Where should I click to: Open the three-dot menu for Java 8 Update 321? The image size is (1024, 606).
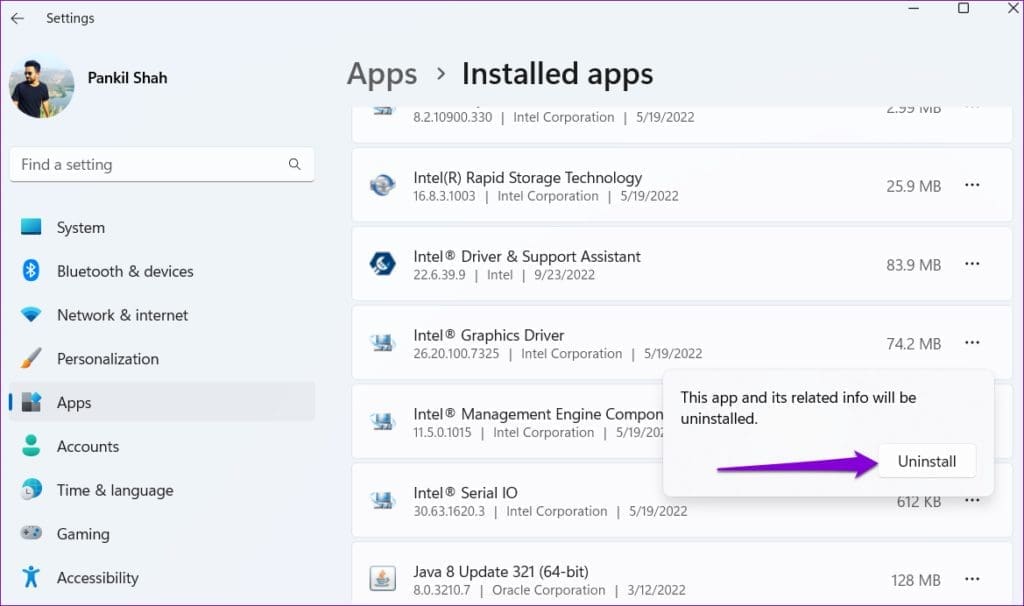972,578
